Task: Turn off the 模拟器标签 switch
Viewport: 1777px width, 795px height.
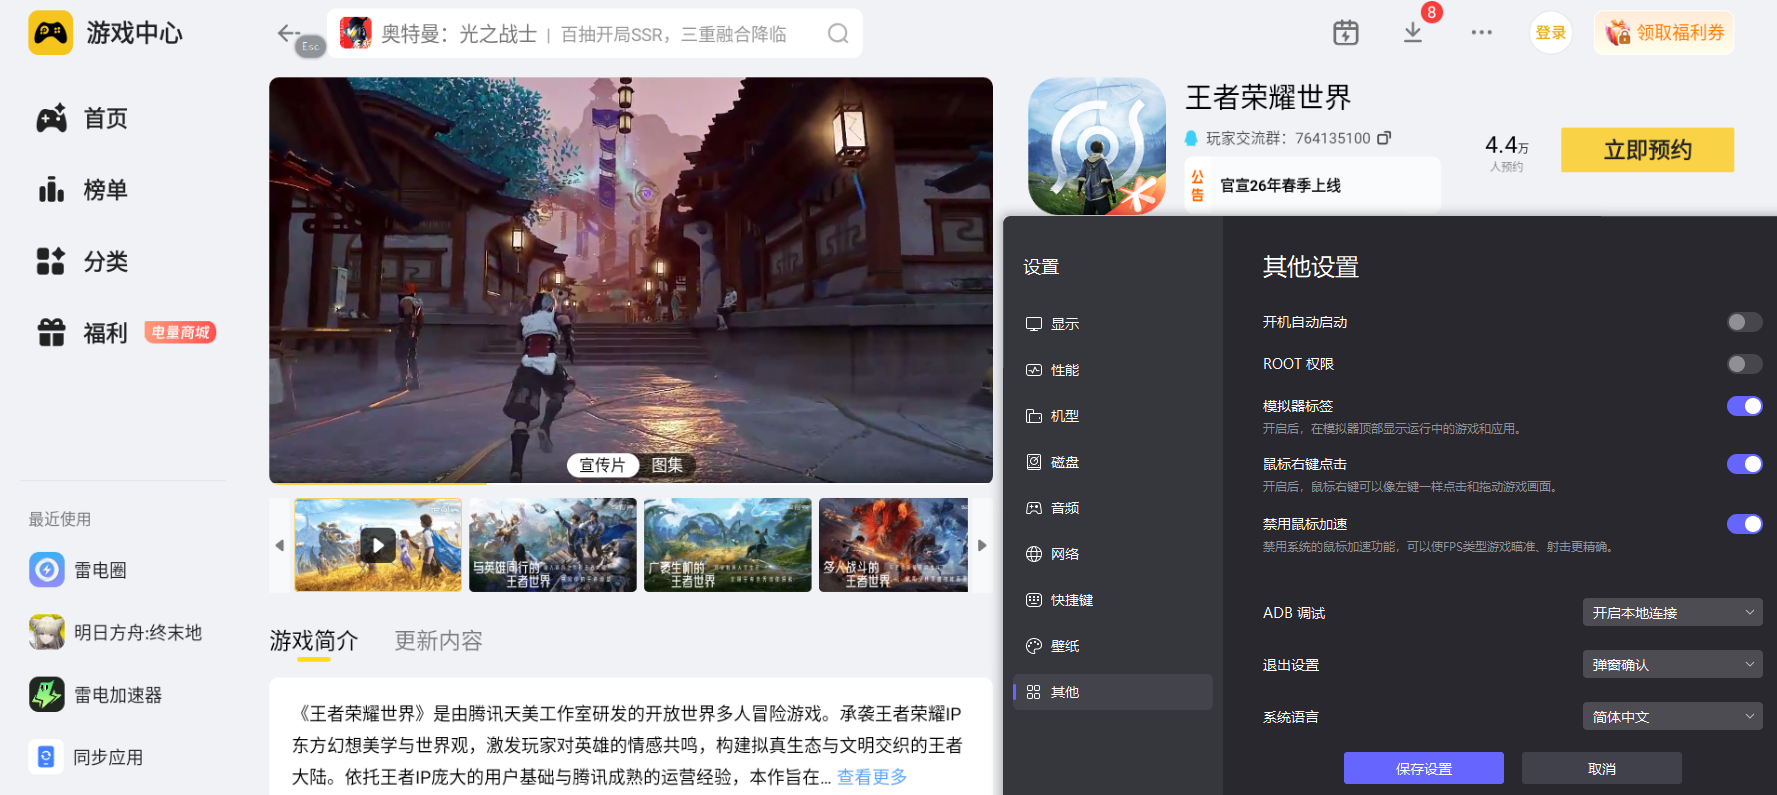Action: click(x=1744, y=406)
